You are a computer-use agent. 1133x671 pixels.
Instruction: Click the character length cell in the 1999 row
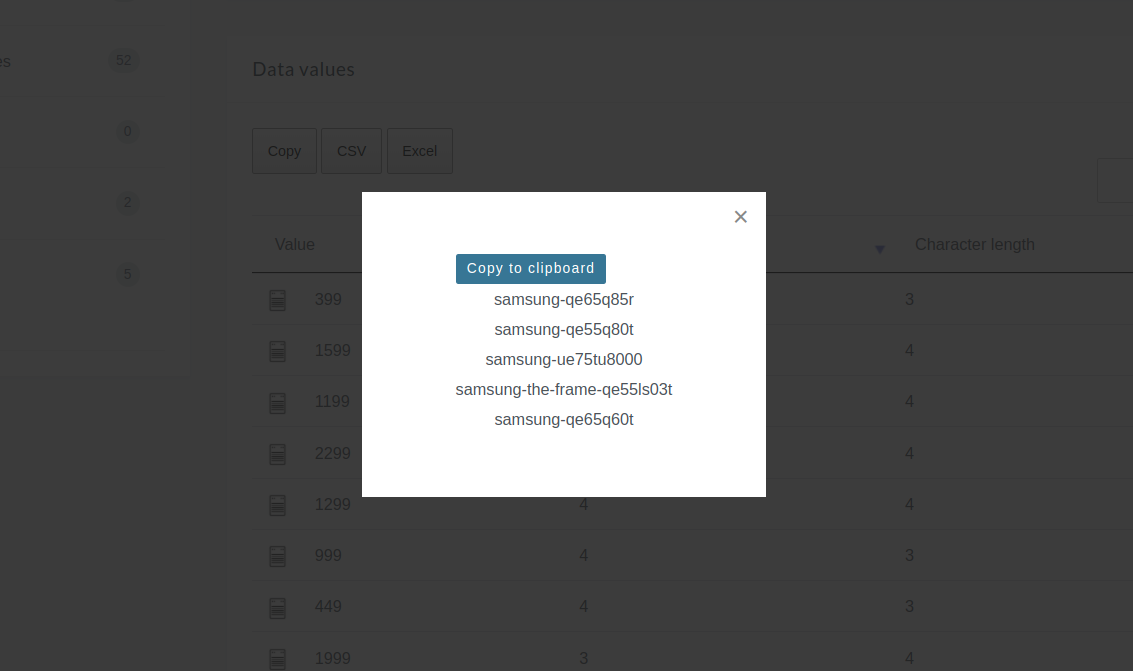pyautogui.click(x=909, y=659)
